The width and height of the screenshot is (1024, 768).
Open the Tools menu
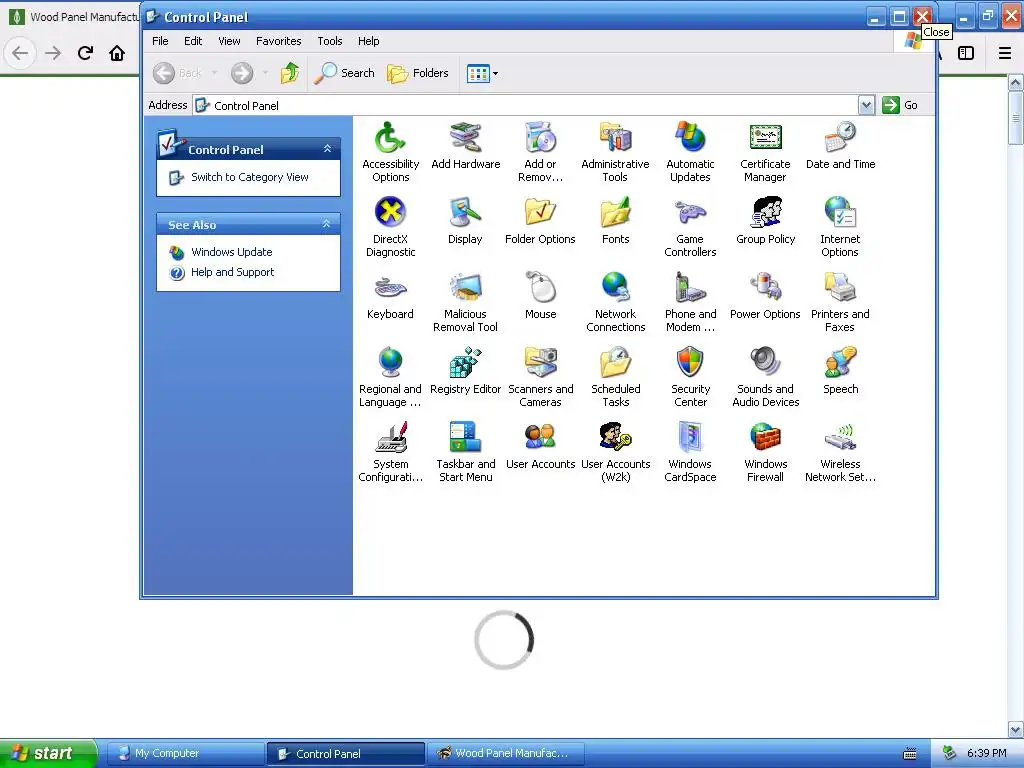330,41
